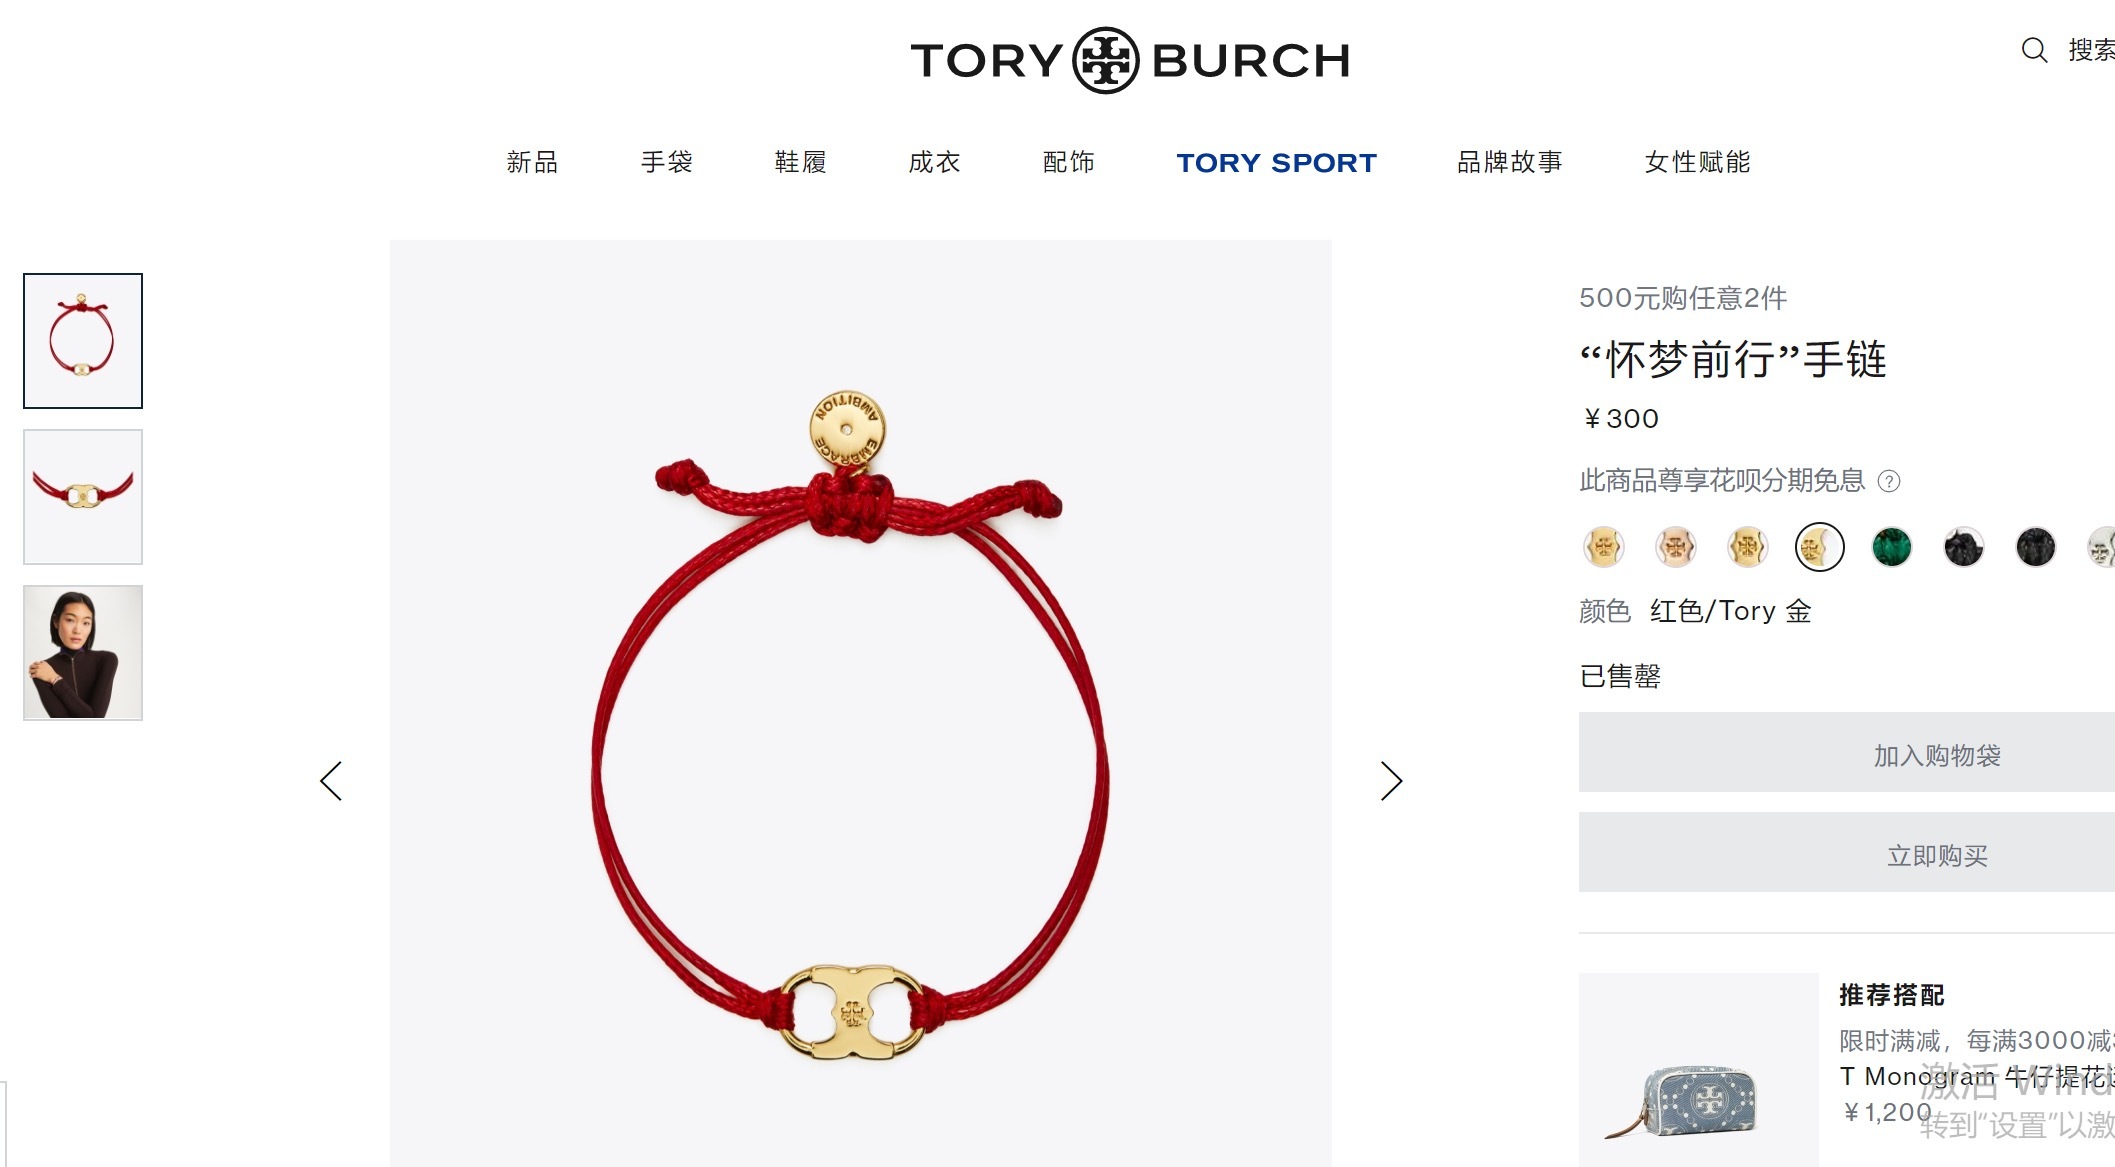View the model wearing bracelet thumbnail
This screenshot has width=2115, height=1167.
tap(83, 653)
